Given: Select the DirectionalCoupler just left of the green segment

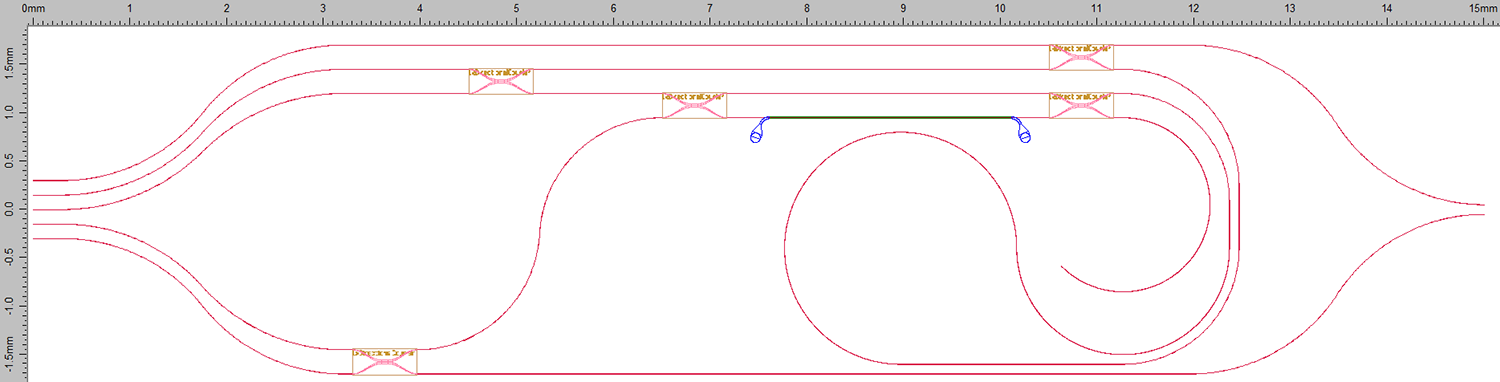Looking at the screenshot, I should tap(695, 105).
